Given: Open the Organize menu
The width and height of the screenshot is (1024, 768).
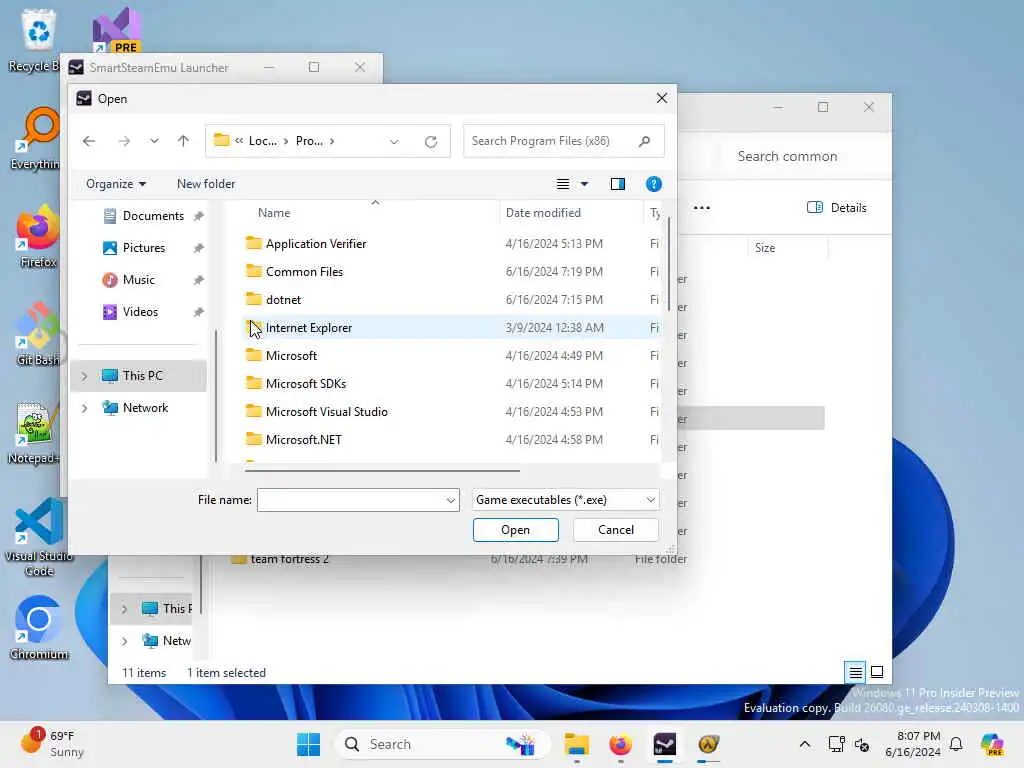Looking at the screenshot, I should (x=116, y=184).
